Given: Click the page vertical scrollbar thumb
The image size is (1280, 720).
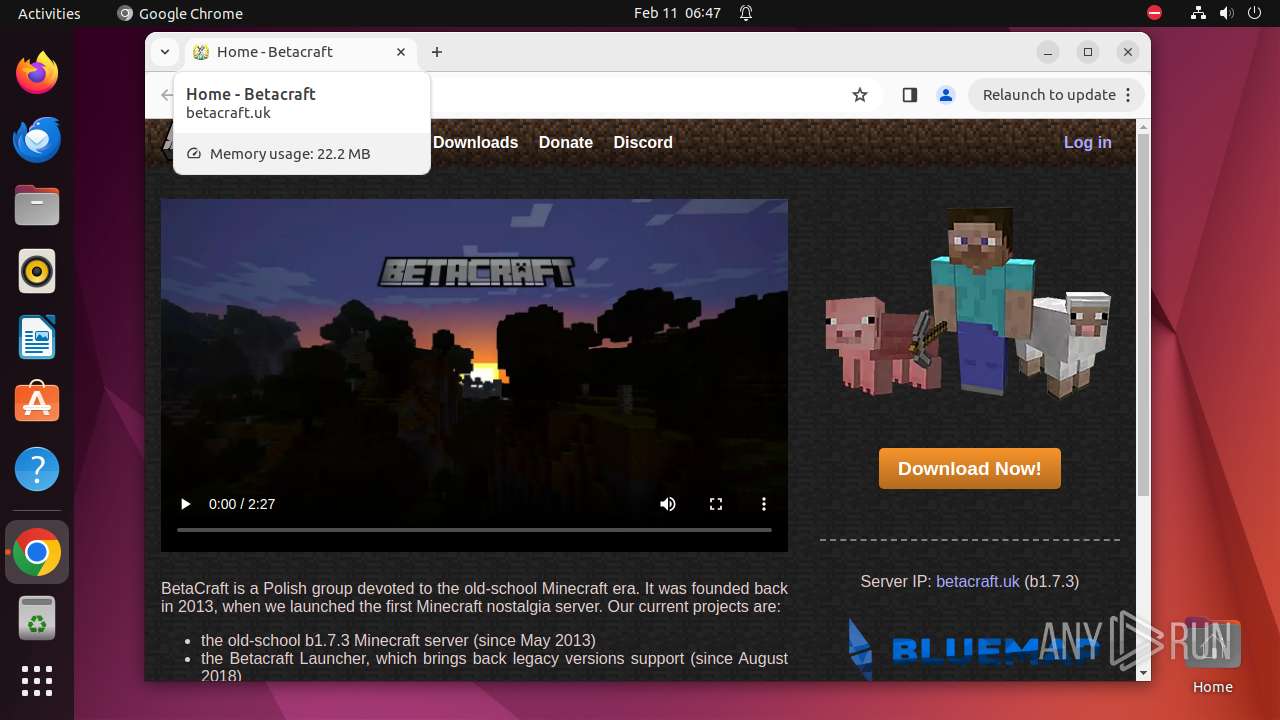Looking at the screenshot, I should coord(1144,315).
